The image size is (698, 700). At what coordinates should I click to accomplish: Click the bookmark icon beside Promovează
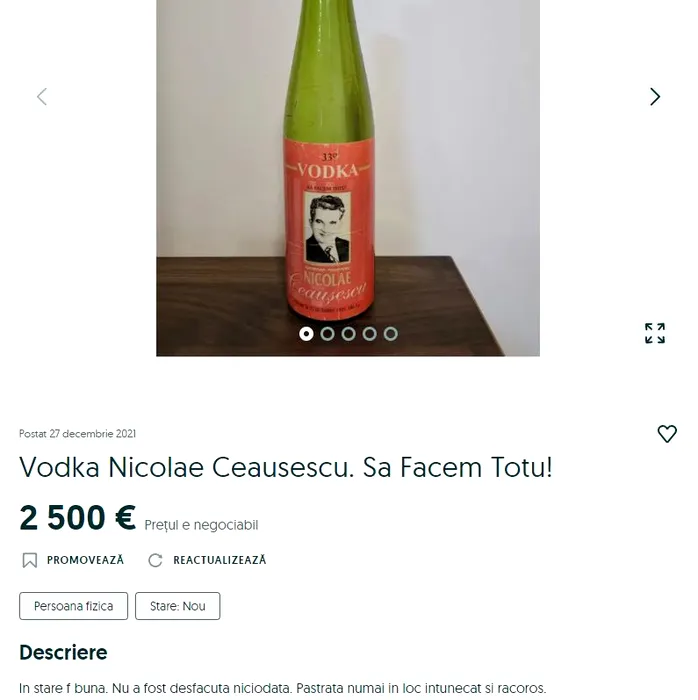pos(29,560)
